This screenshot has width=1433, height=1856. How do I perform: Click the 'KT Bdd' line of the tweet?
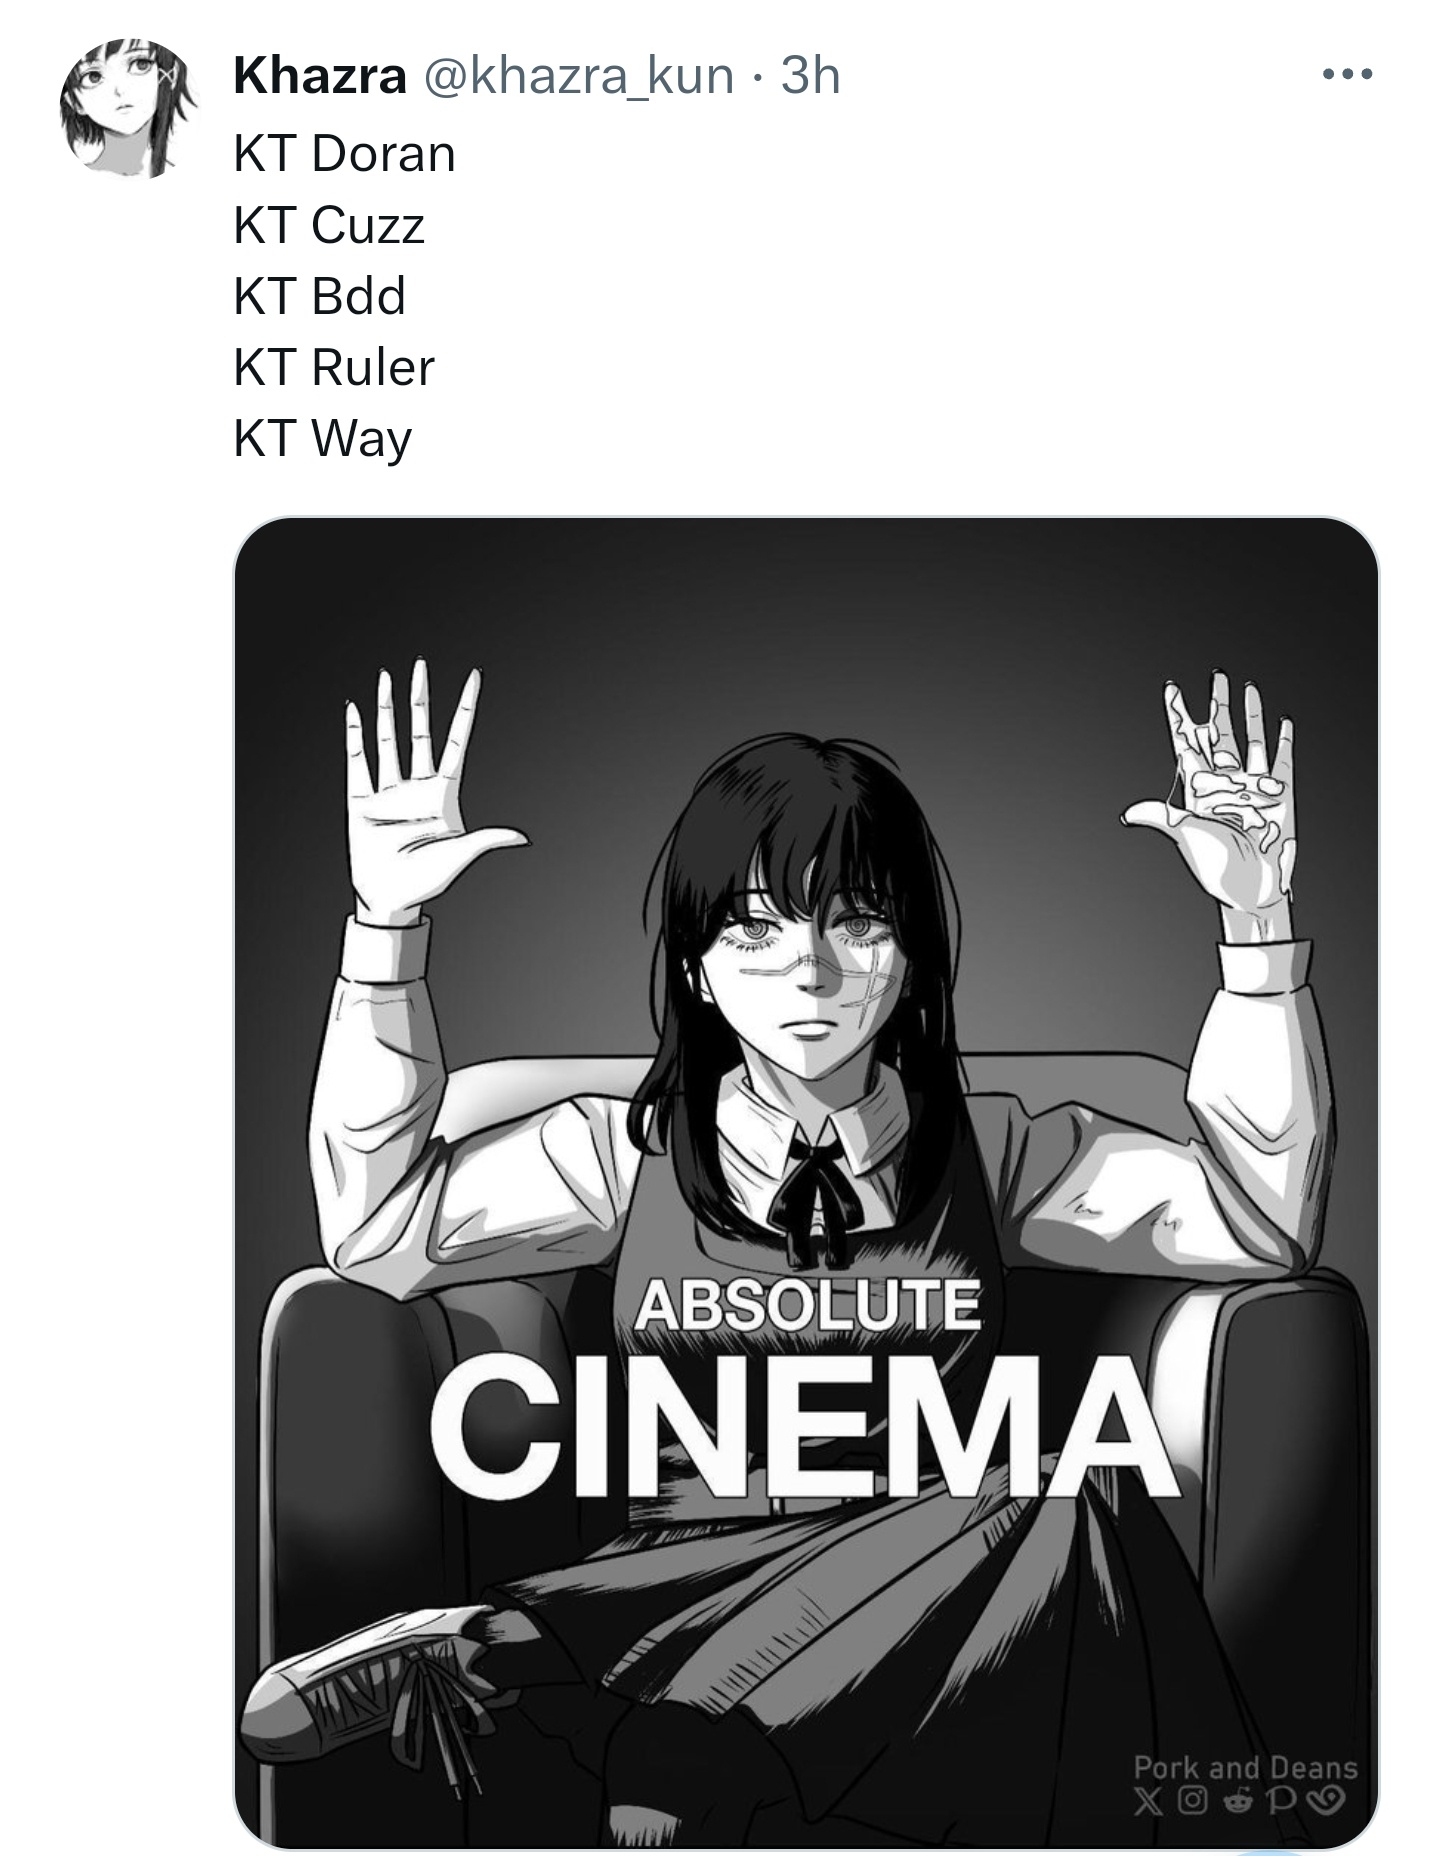pos(320,296)
